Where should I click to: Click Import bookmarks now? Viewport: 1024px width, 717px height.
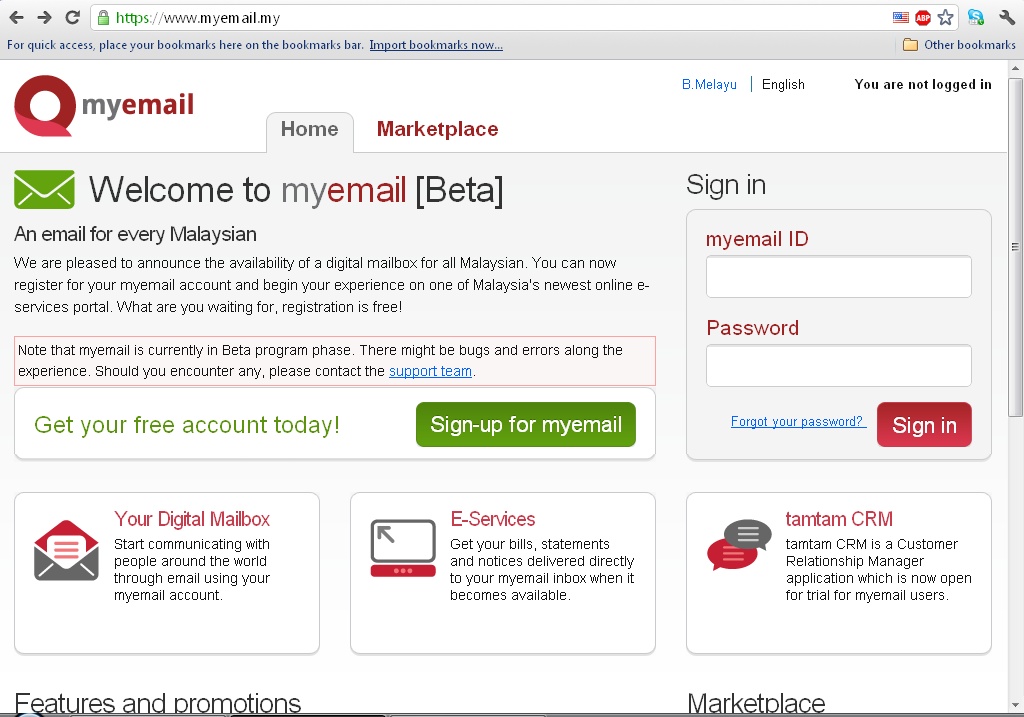click(x=436, y=44)
